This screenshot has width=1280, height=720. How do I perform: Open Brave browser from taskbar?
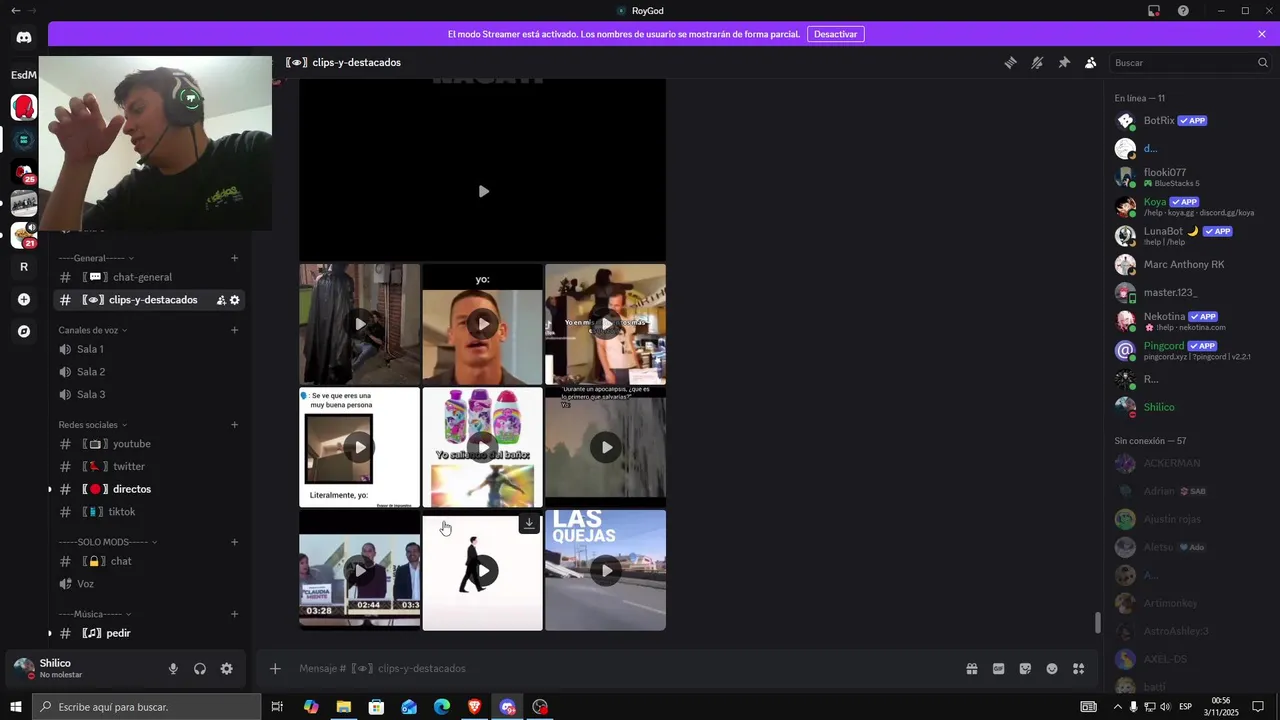pos(474,707)
